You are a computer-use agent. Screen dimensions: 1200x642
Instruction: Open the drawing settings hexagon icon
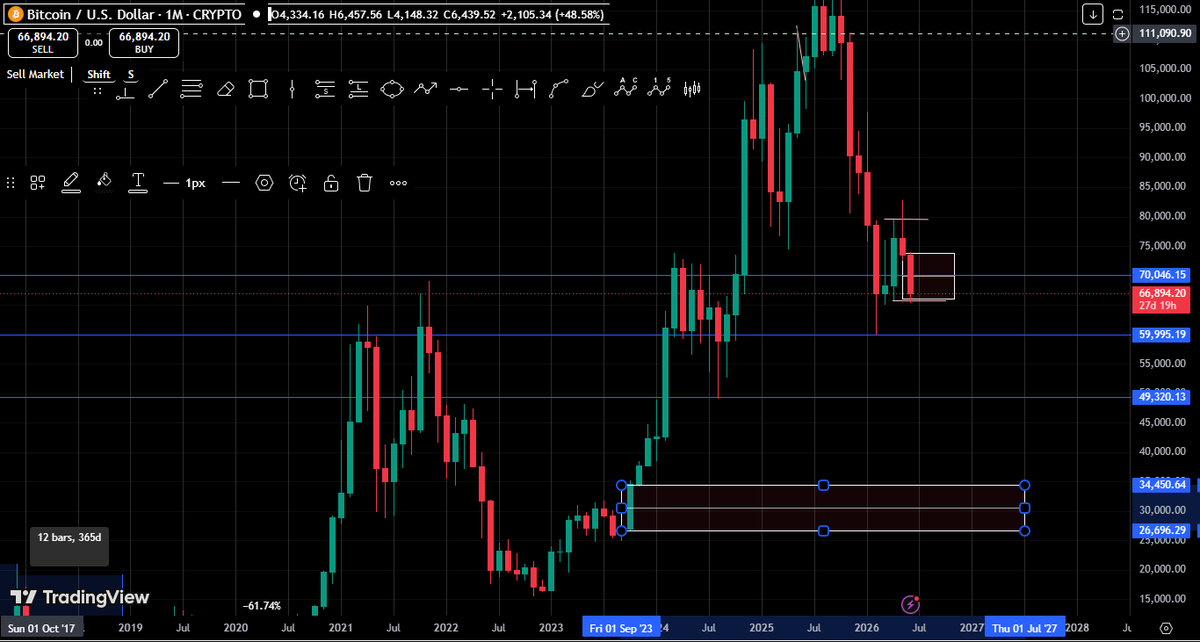[264, 183]
